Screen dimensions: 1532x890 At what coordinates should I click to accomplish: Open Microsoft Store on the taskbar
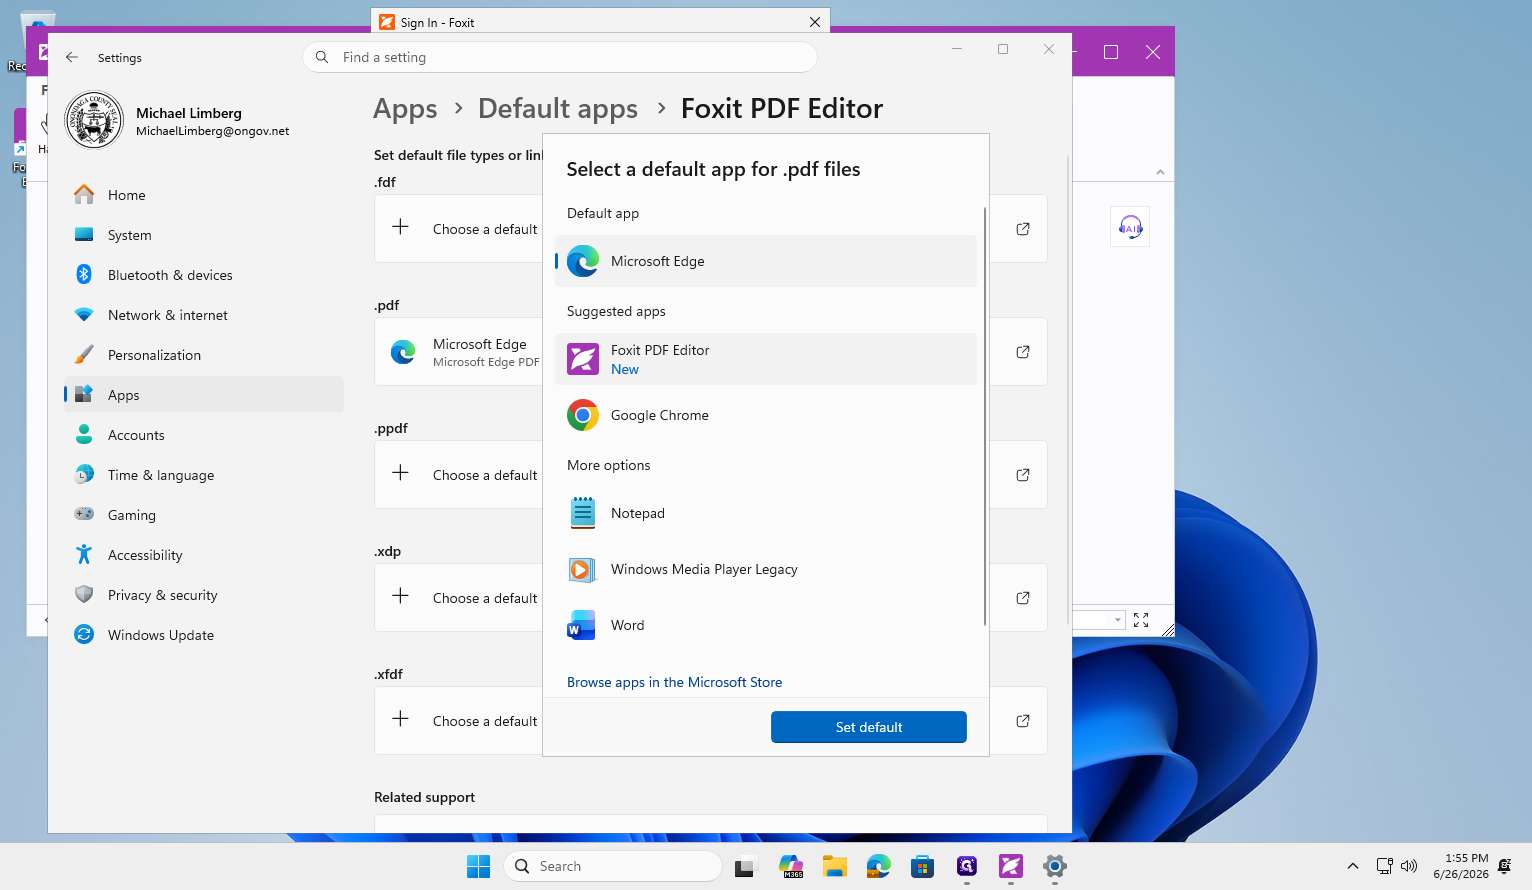pos(923,866)
